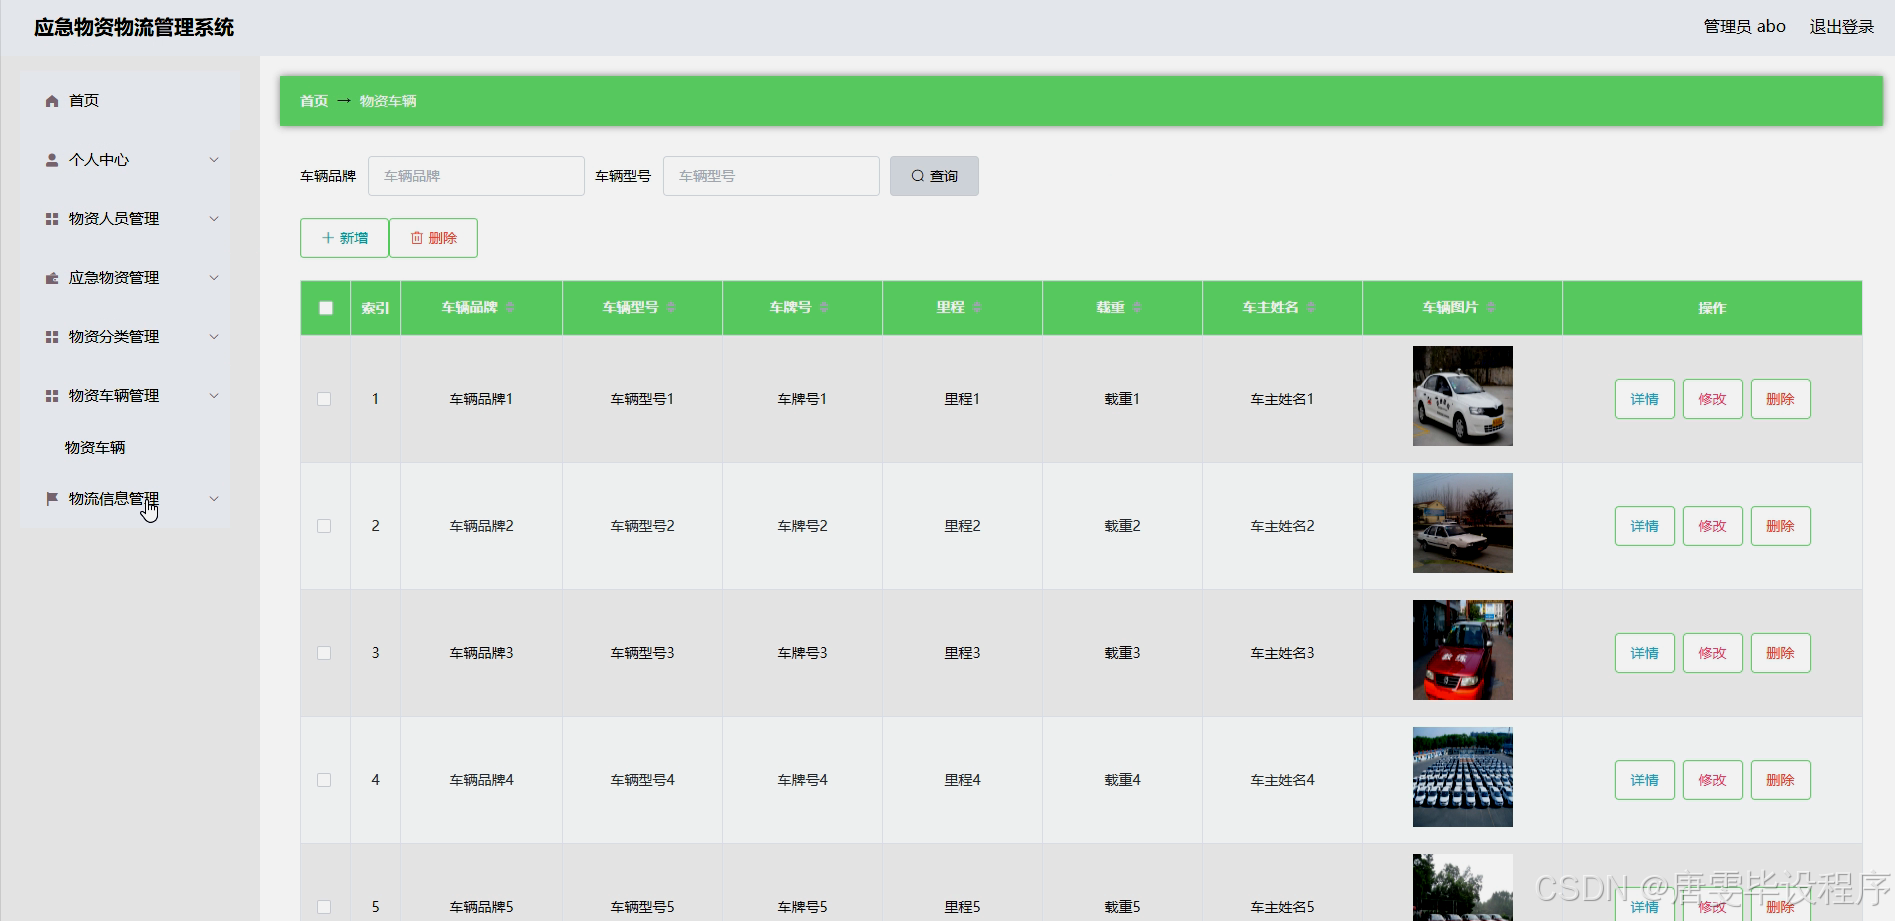Click the 新增 add button
The height and width of the screenshot is (921, 1895).
click(344, 238)
